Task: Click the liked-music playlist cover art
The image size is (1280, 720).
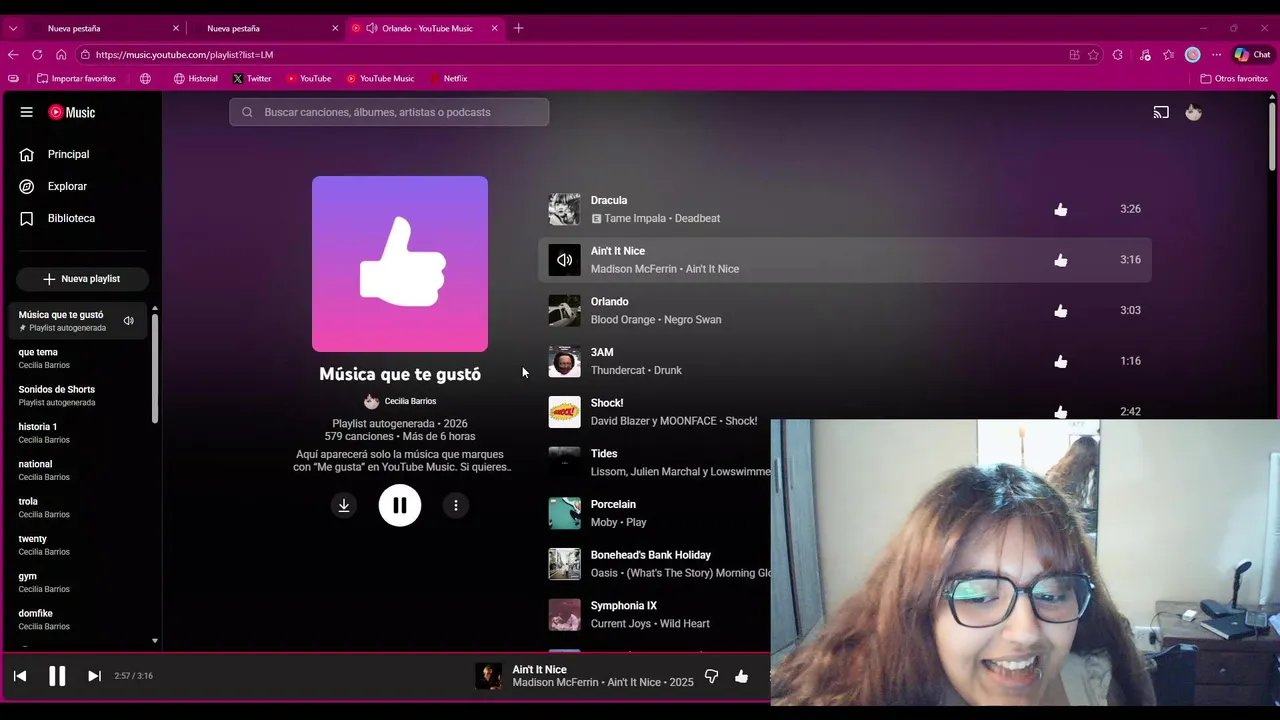Action: pyautogui.click(x=400, y=264)
